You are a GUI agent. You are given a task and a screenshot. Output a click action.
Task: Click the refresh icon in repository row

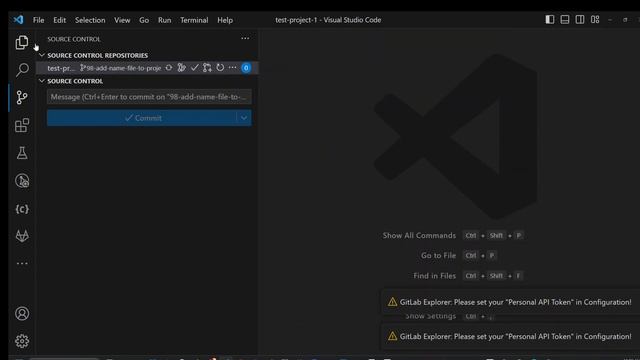point(220,68)
